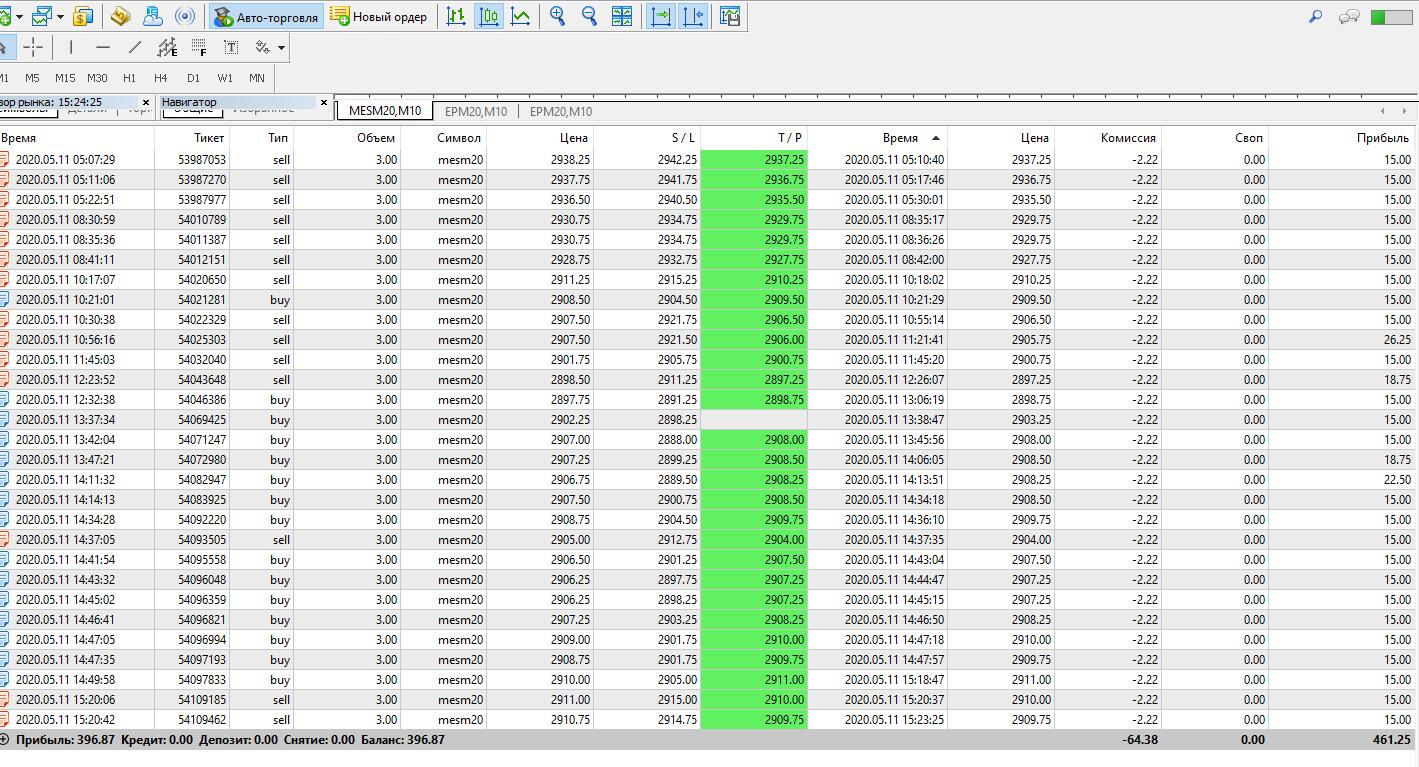Open the profiles dropdown arrow
The height and width of the screenshot is (767, 1419).
61,16
